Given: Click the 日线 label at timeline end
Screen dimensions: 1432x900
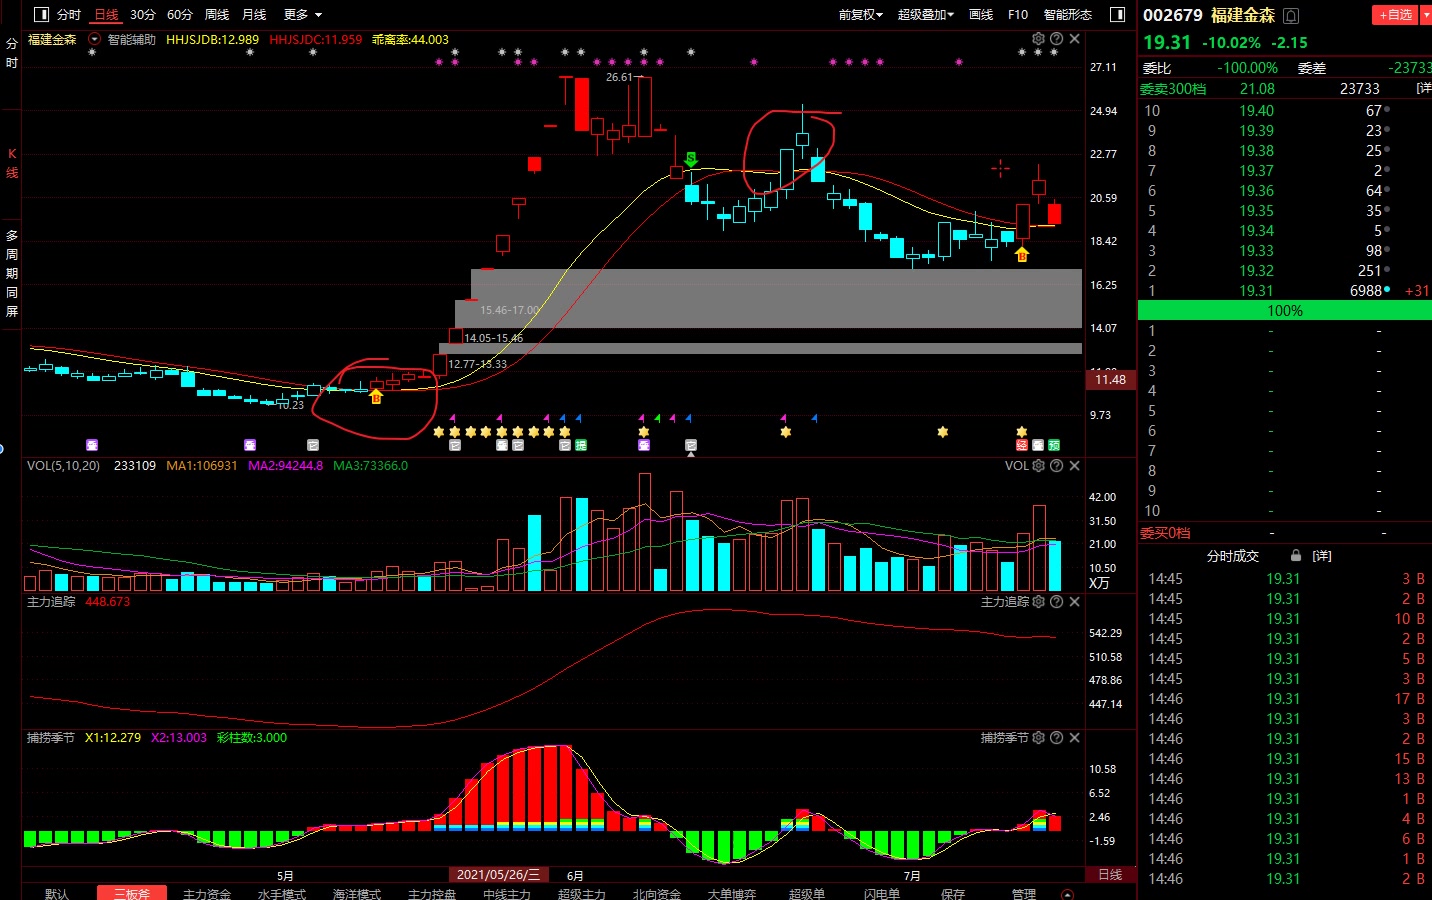Looking at the screenshot, I should (1110, 875).
